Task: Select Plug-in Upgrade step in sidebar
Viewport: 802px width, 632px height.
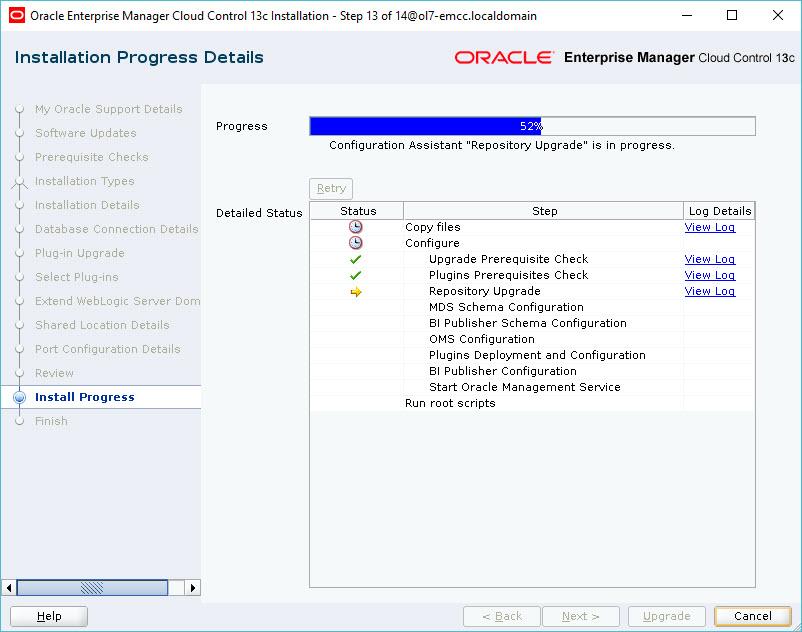Action: 79,253
